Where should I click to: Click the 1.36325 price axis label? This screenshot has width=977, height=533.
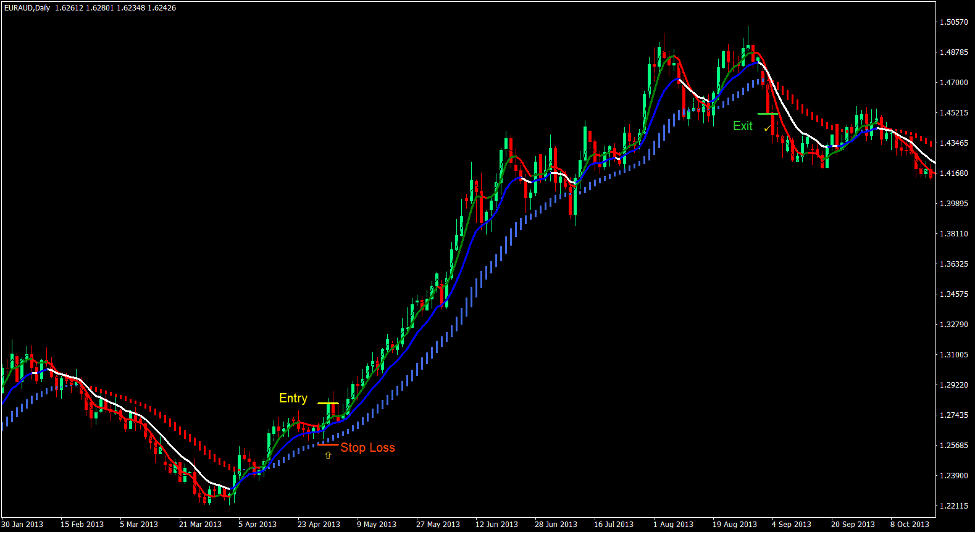pos(955,264)
